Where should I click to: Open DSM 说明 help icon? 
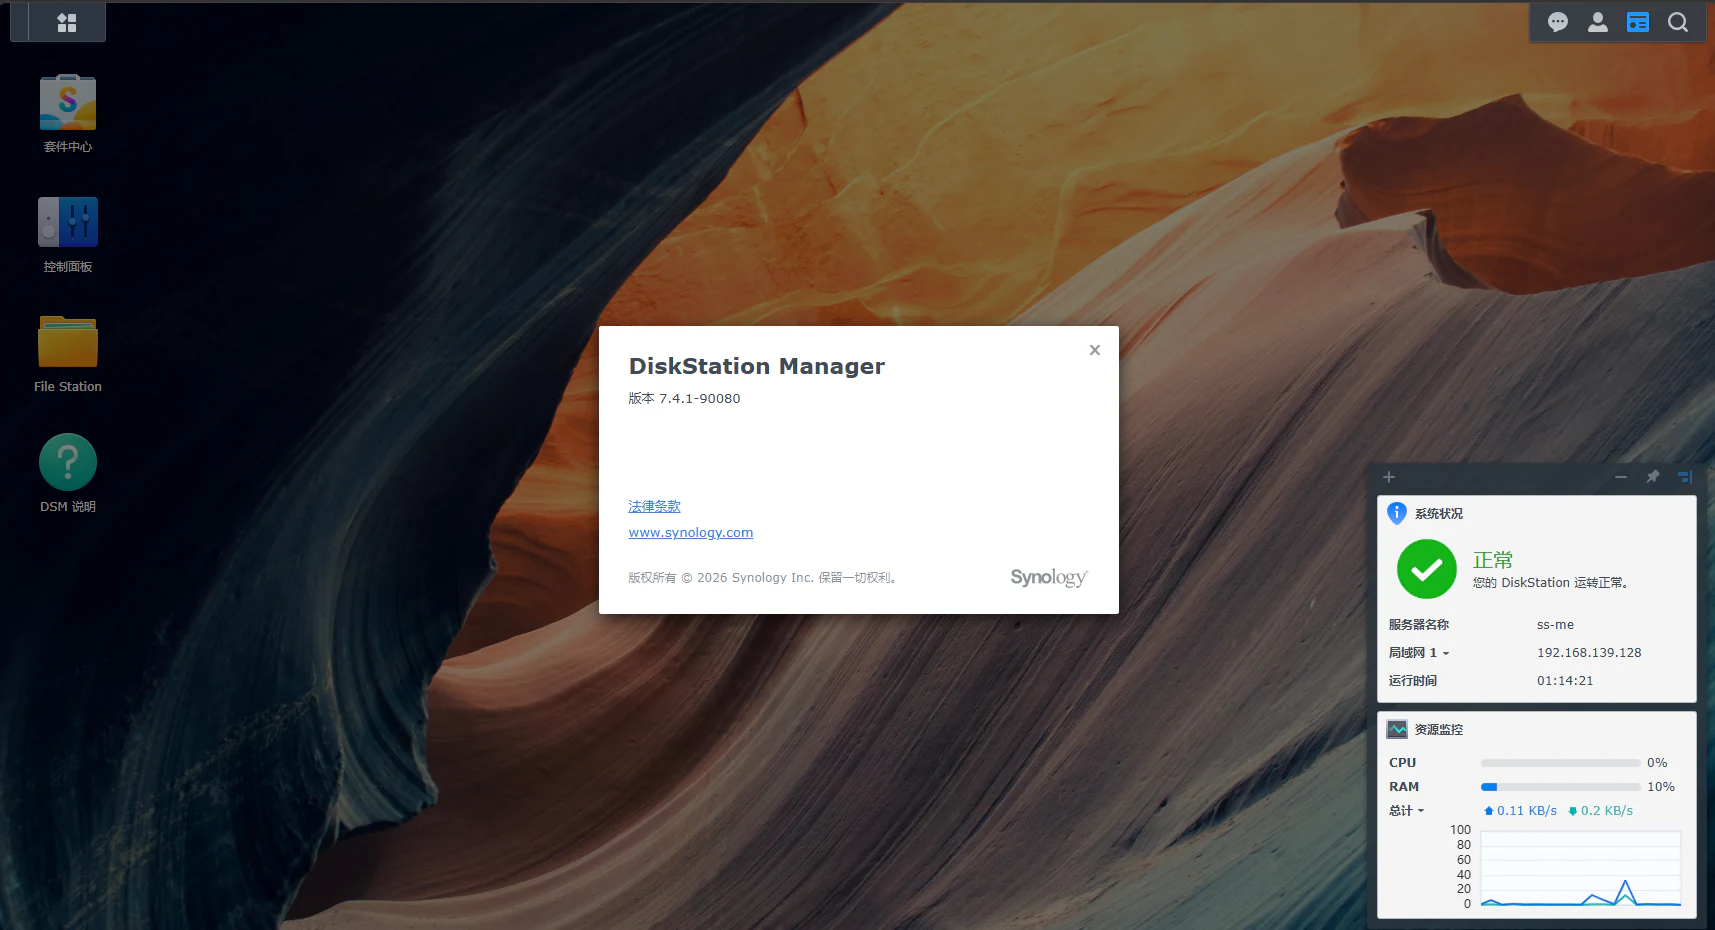(x=68, y=474)
